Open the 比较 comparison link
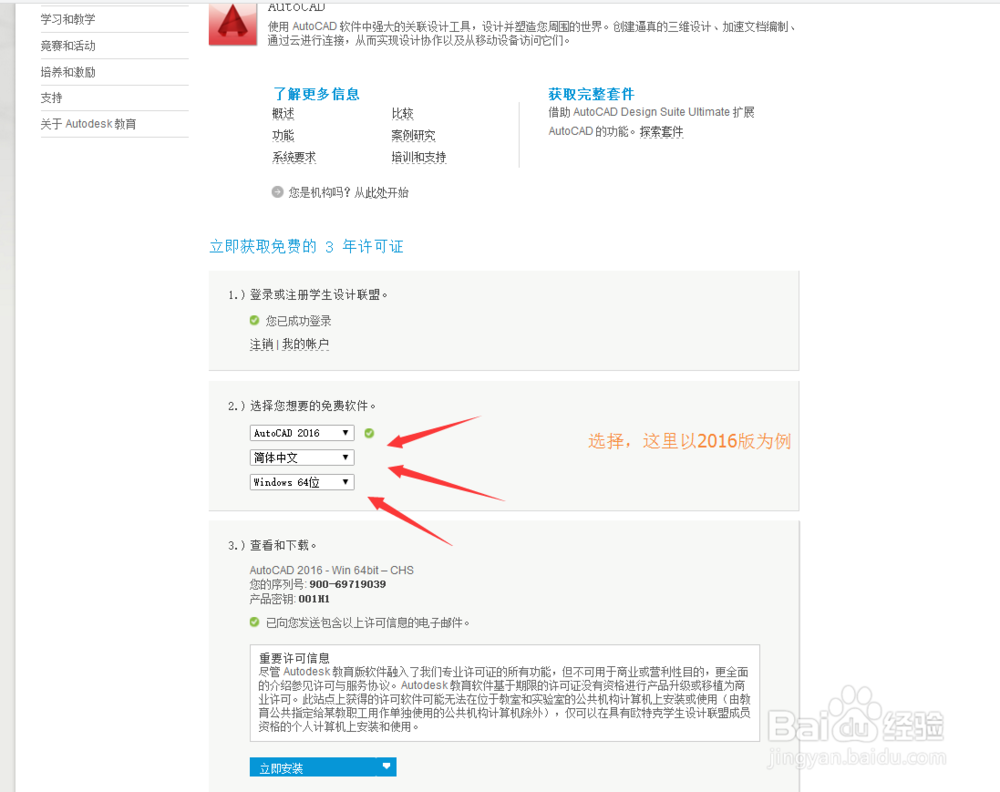 402,114
